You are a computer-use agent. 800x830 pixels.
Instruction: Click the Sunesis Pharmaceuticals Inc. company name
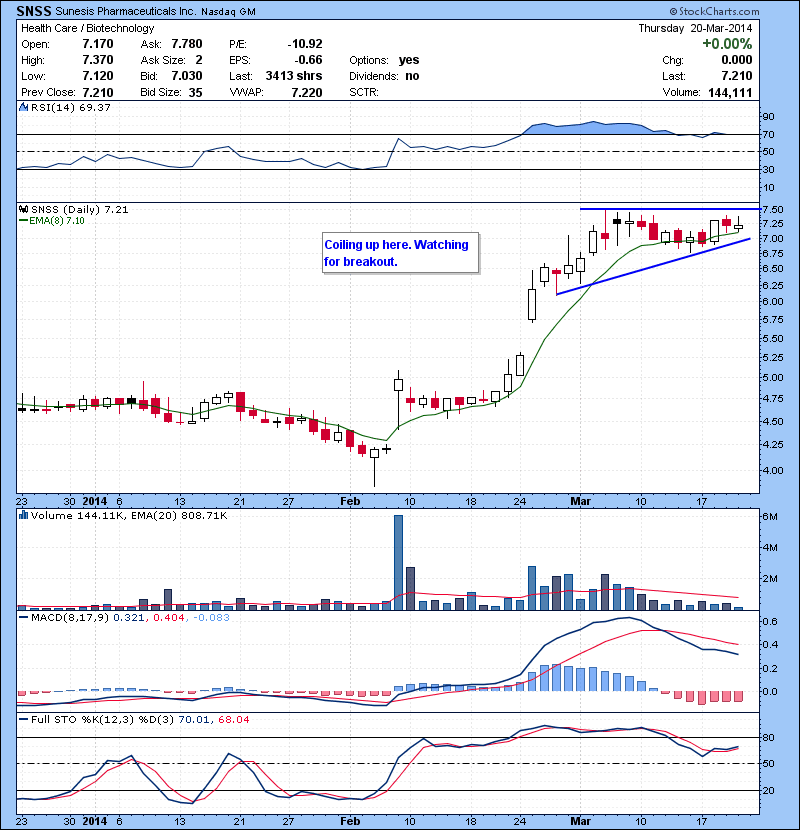pyautogui.click(x=125, y=11)
